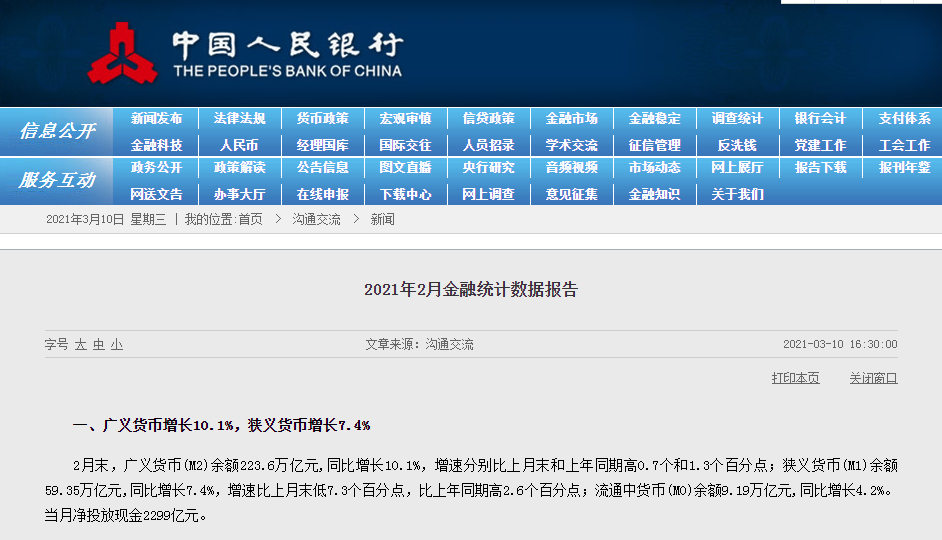
Task: Select 征信管理 menu item
Action: click(654, 145)
